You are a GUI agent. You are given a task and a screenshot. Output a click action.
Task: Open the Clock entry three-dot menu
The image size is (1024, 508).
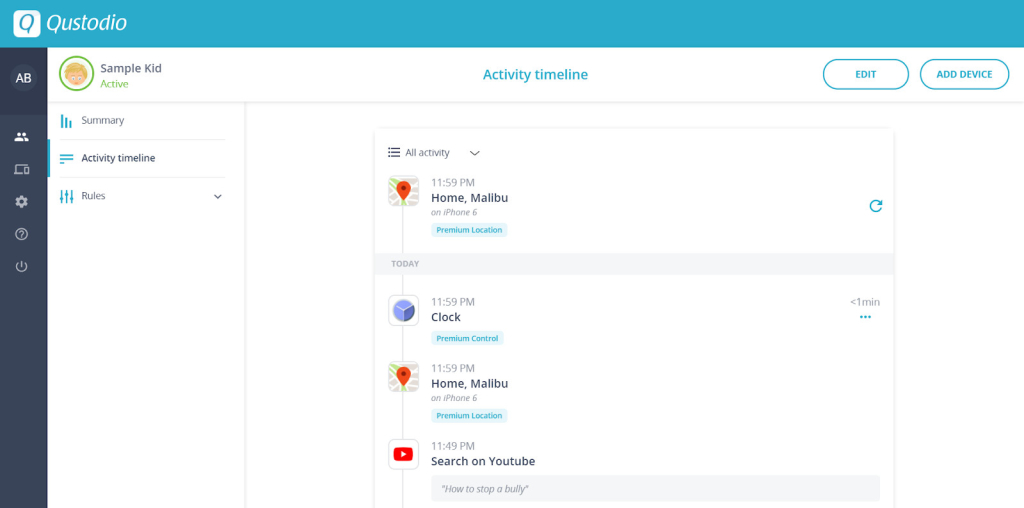865,317
